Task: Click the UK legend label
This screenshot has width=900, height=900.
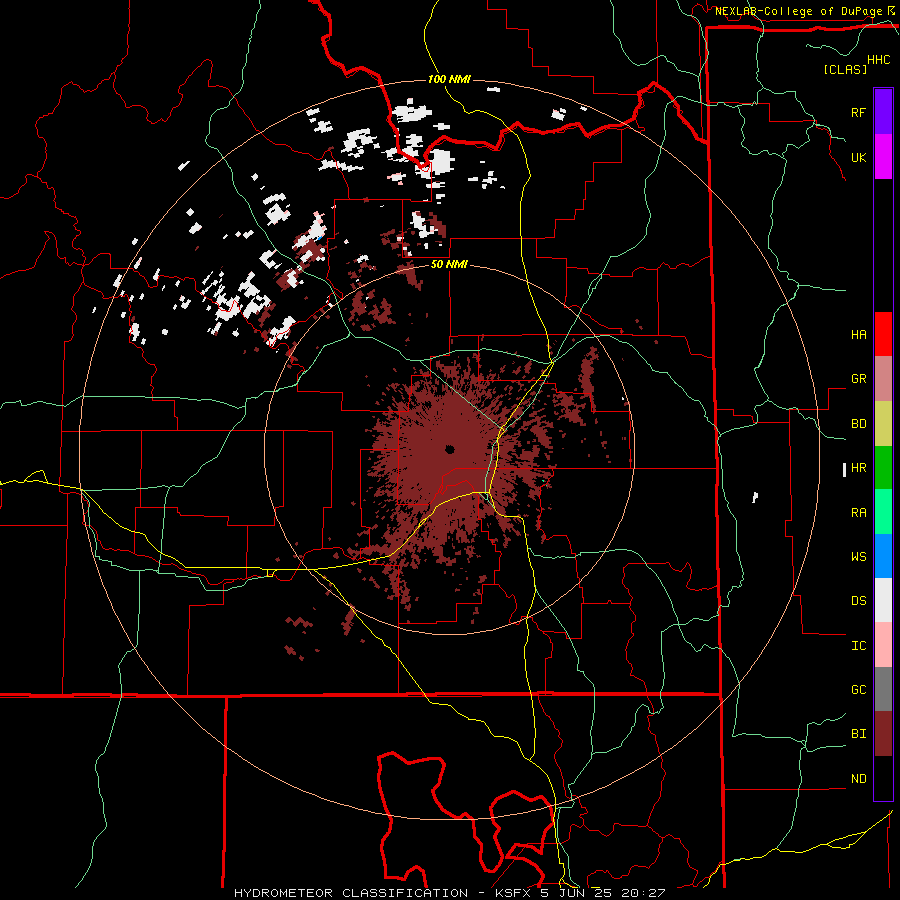Action: tap(858, 157)
